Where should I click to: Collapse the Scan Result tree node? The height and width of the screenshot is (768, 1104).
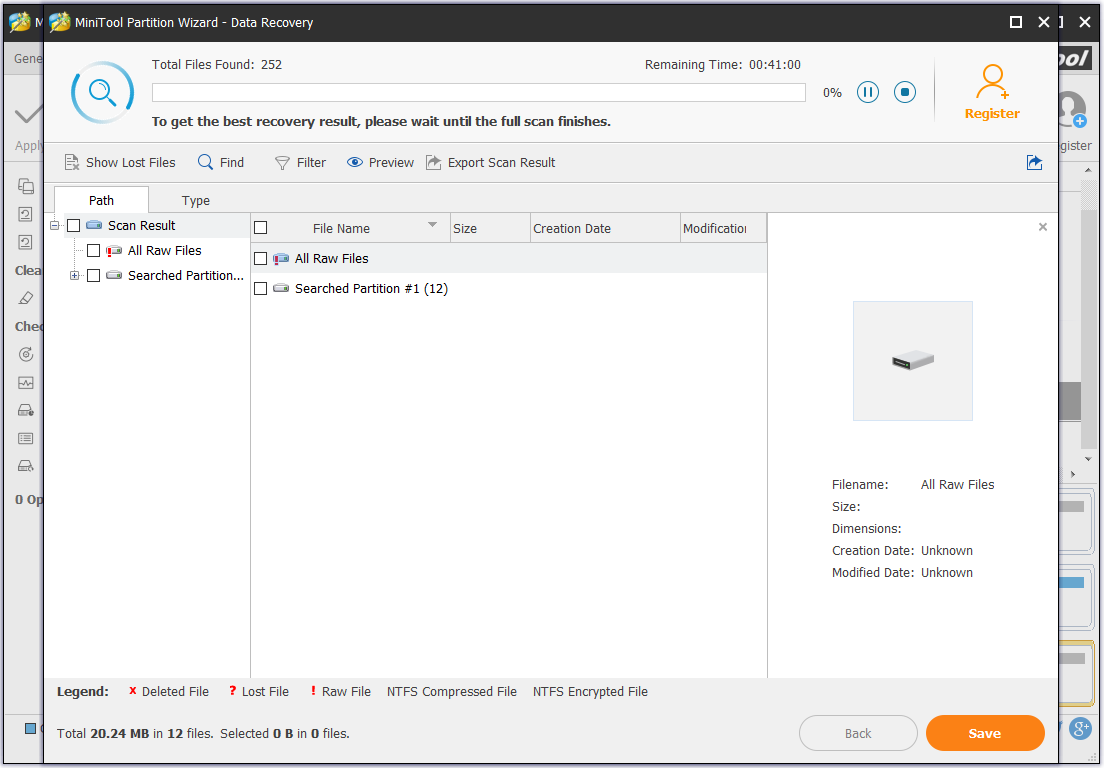pos(55,225)
